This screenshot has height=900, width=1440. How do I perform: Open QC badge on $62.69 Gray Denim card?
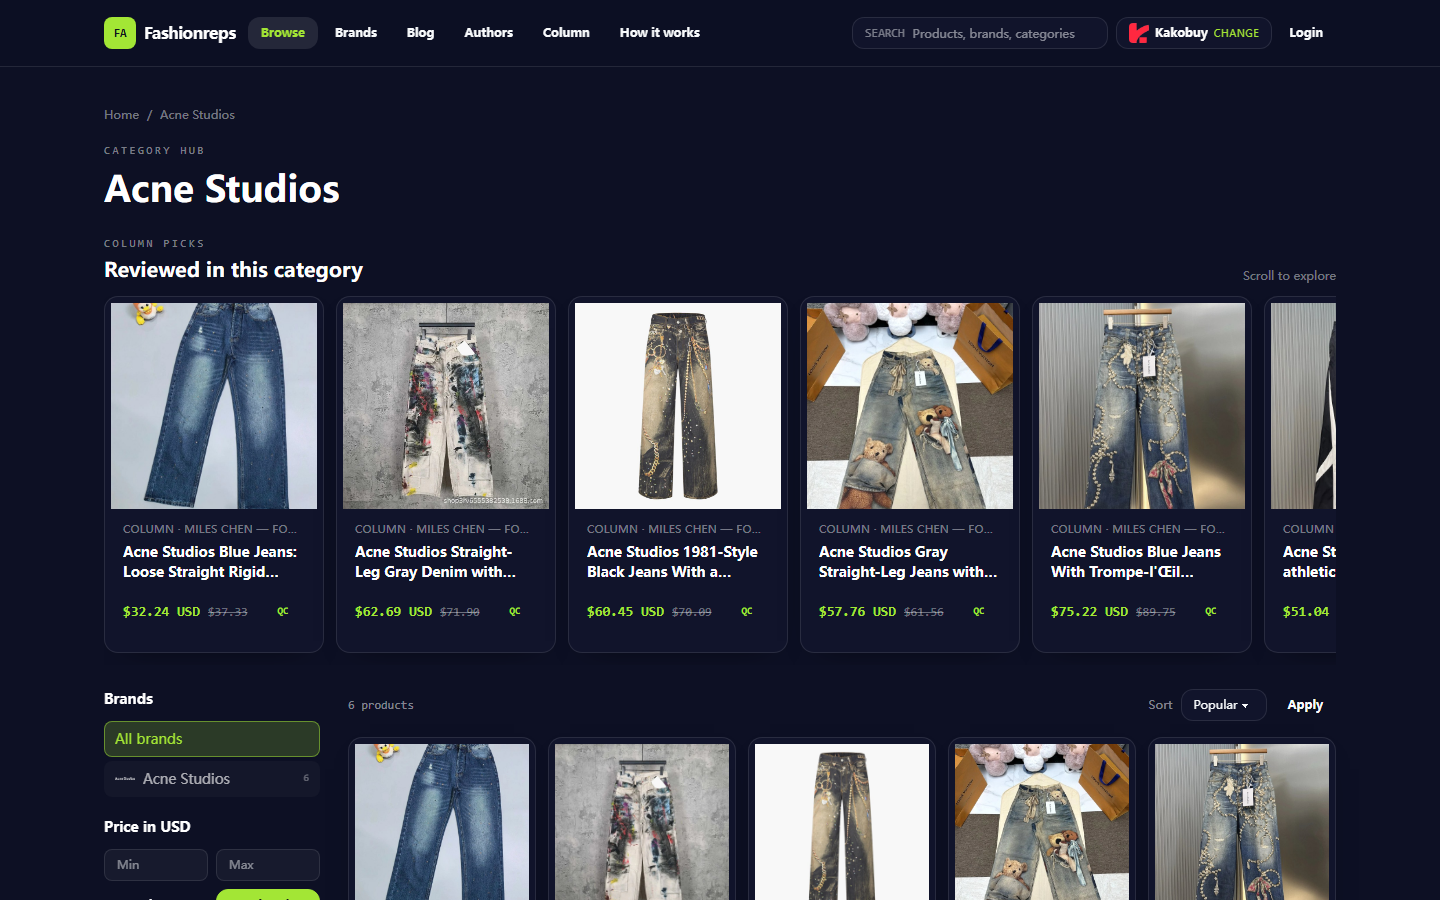(515, 611)
